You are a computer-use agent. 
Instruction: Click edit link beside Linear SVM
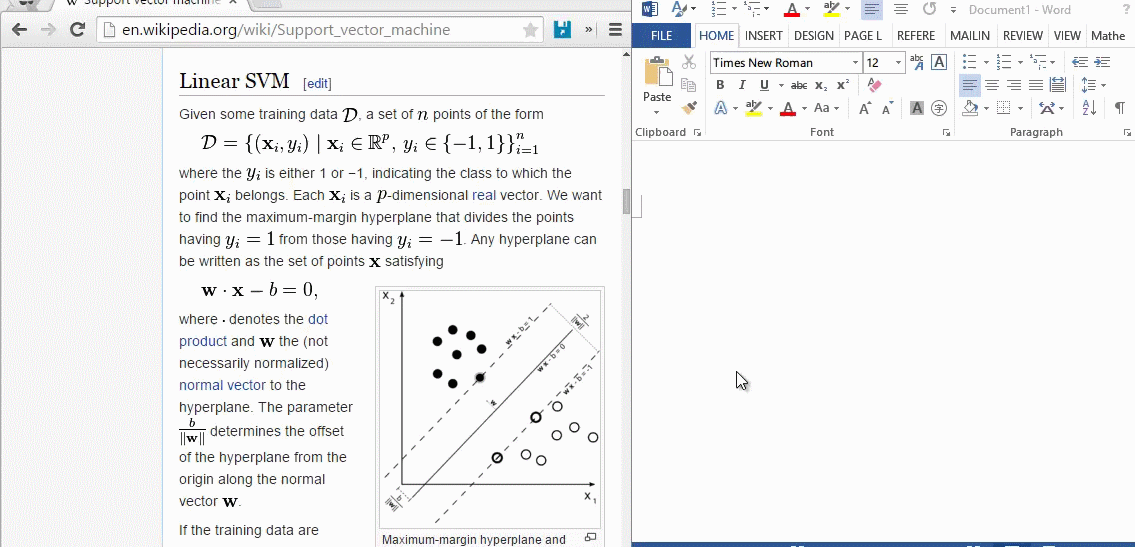tap(317, 83)
